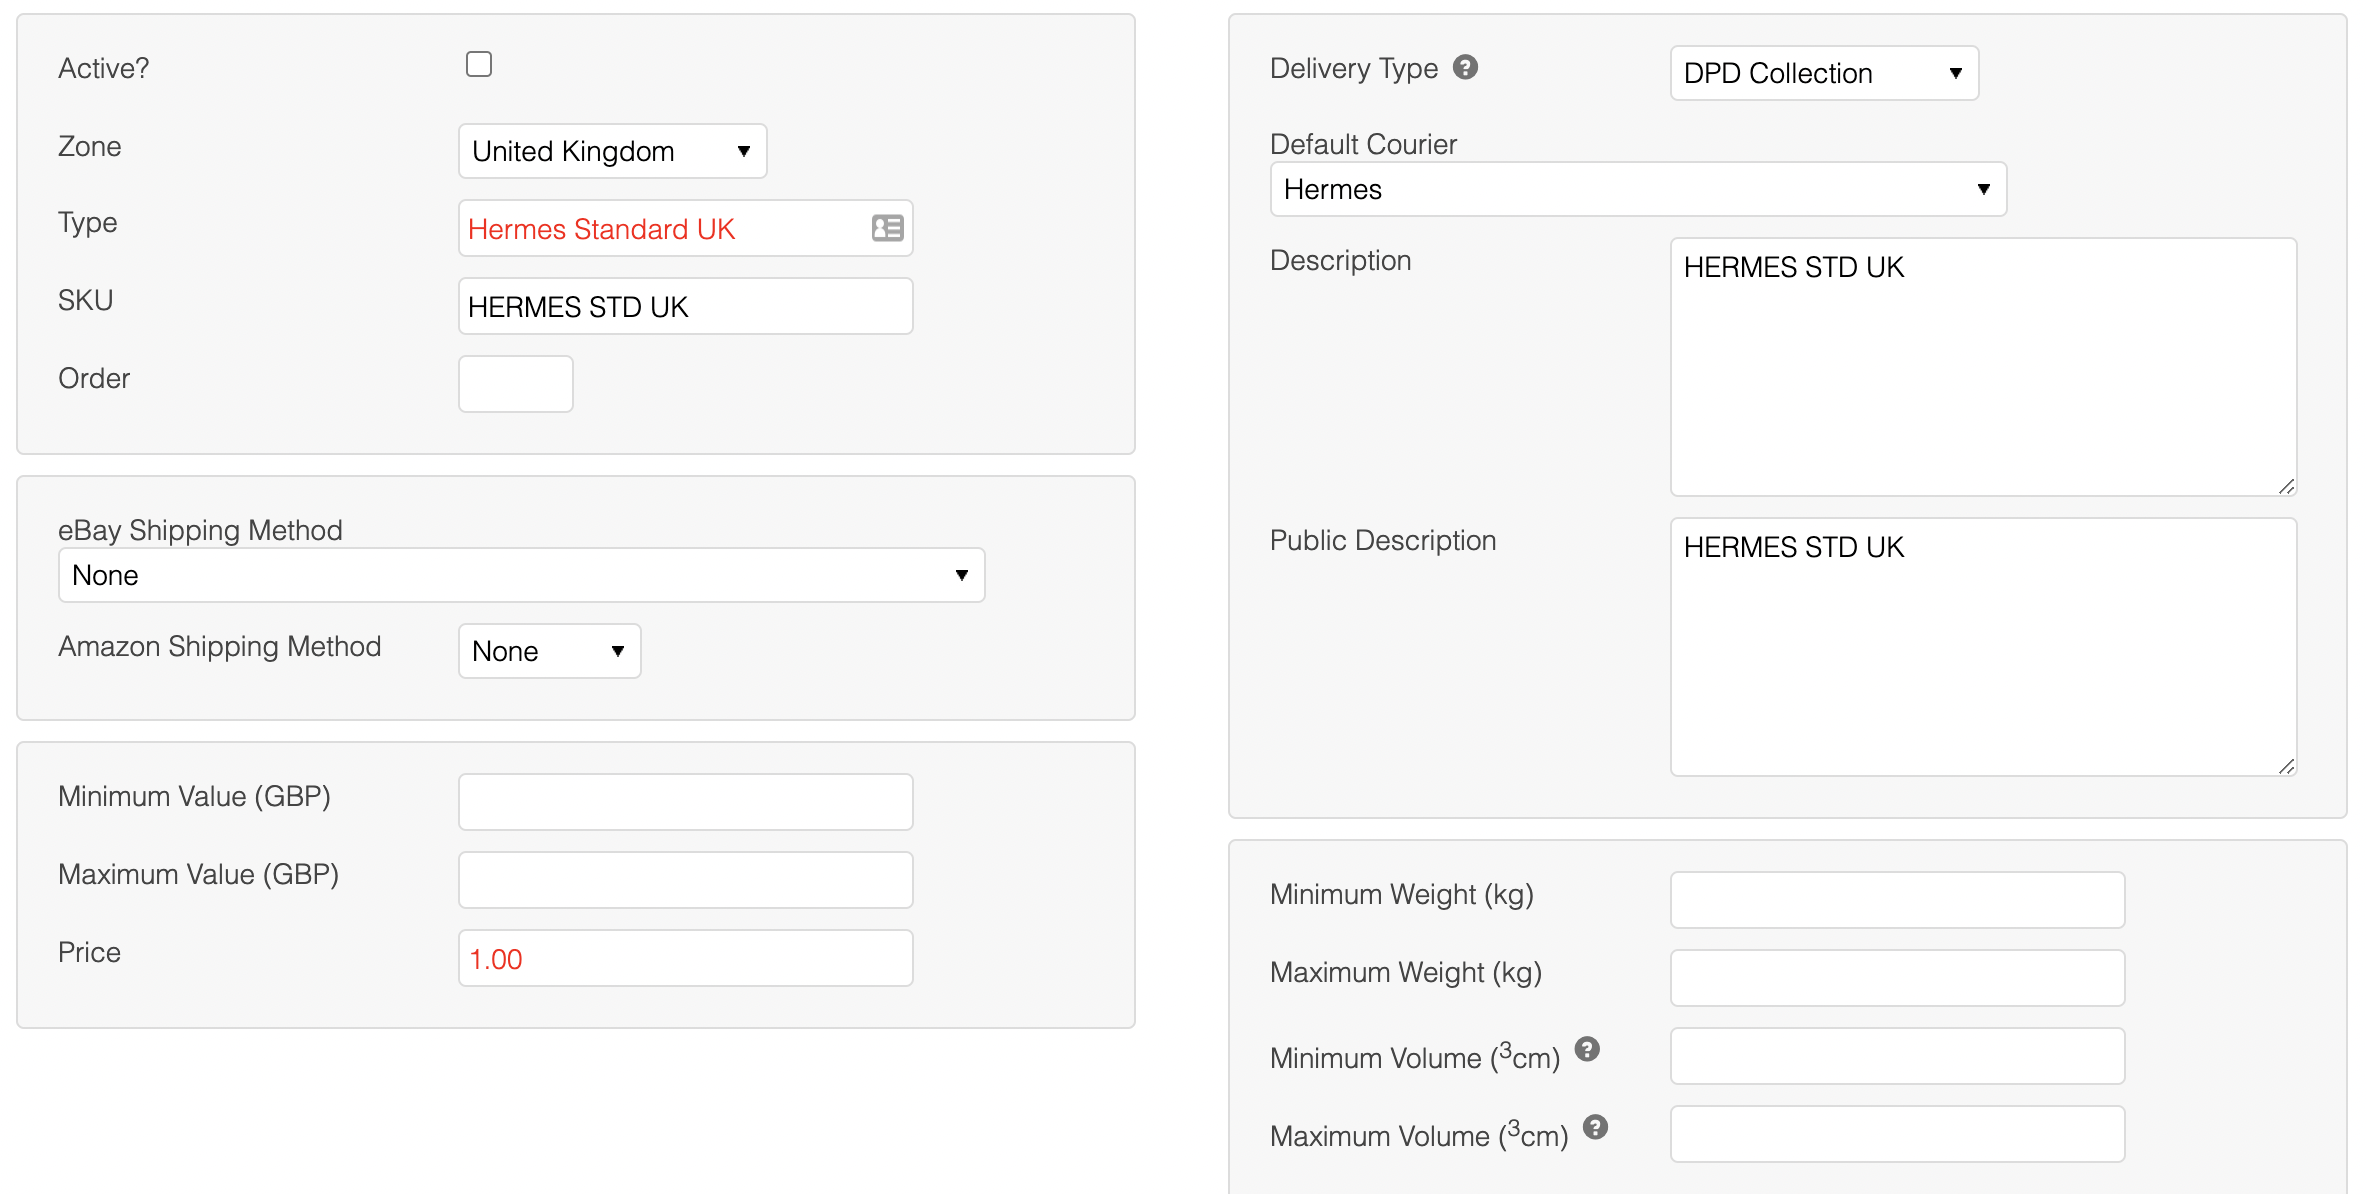
Task: Open the Zone dropdown
Action: [x=612, y=151]
